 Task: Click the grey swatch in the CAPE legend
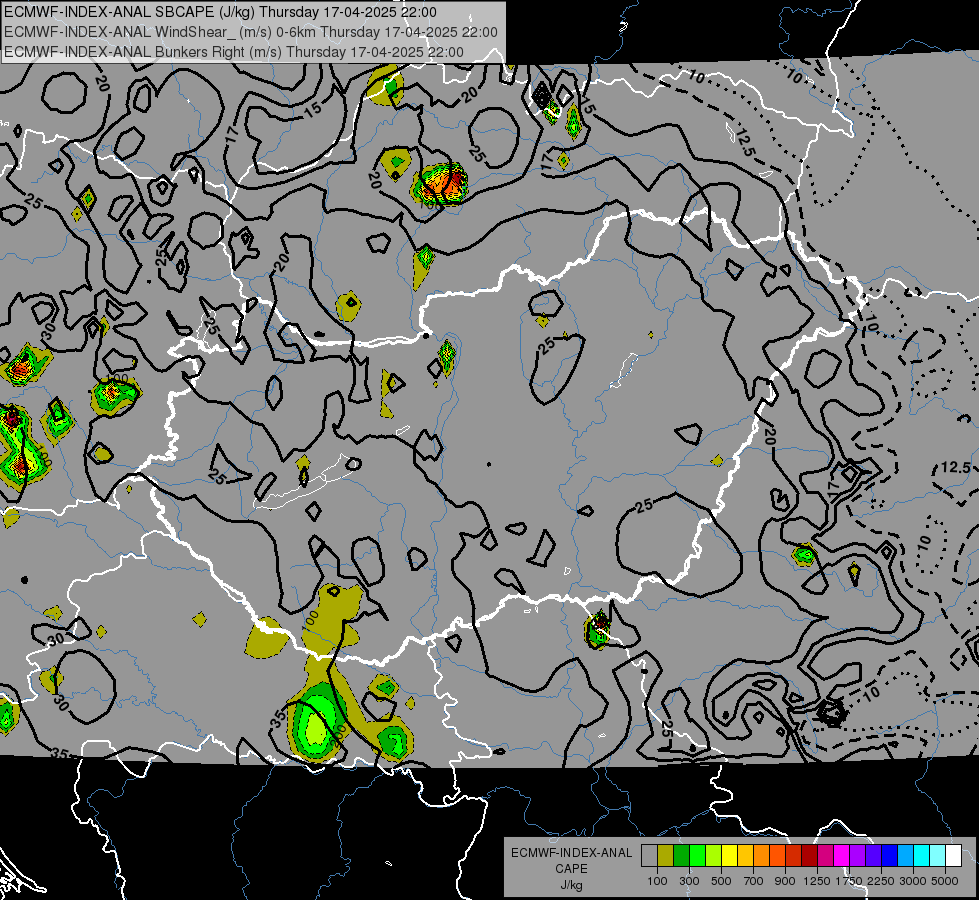[x=649, y=856]
